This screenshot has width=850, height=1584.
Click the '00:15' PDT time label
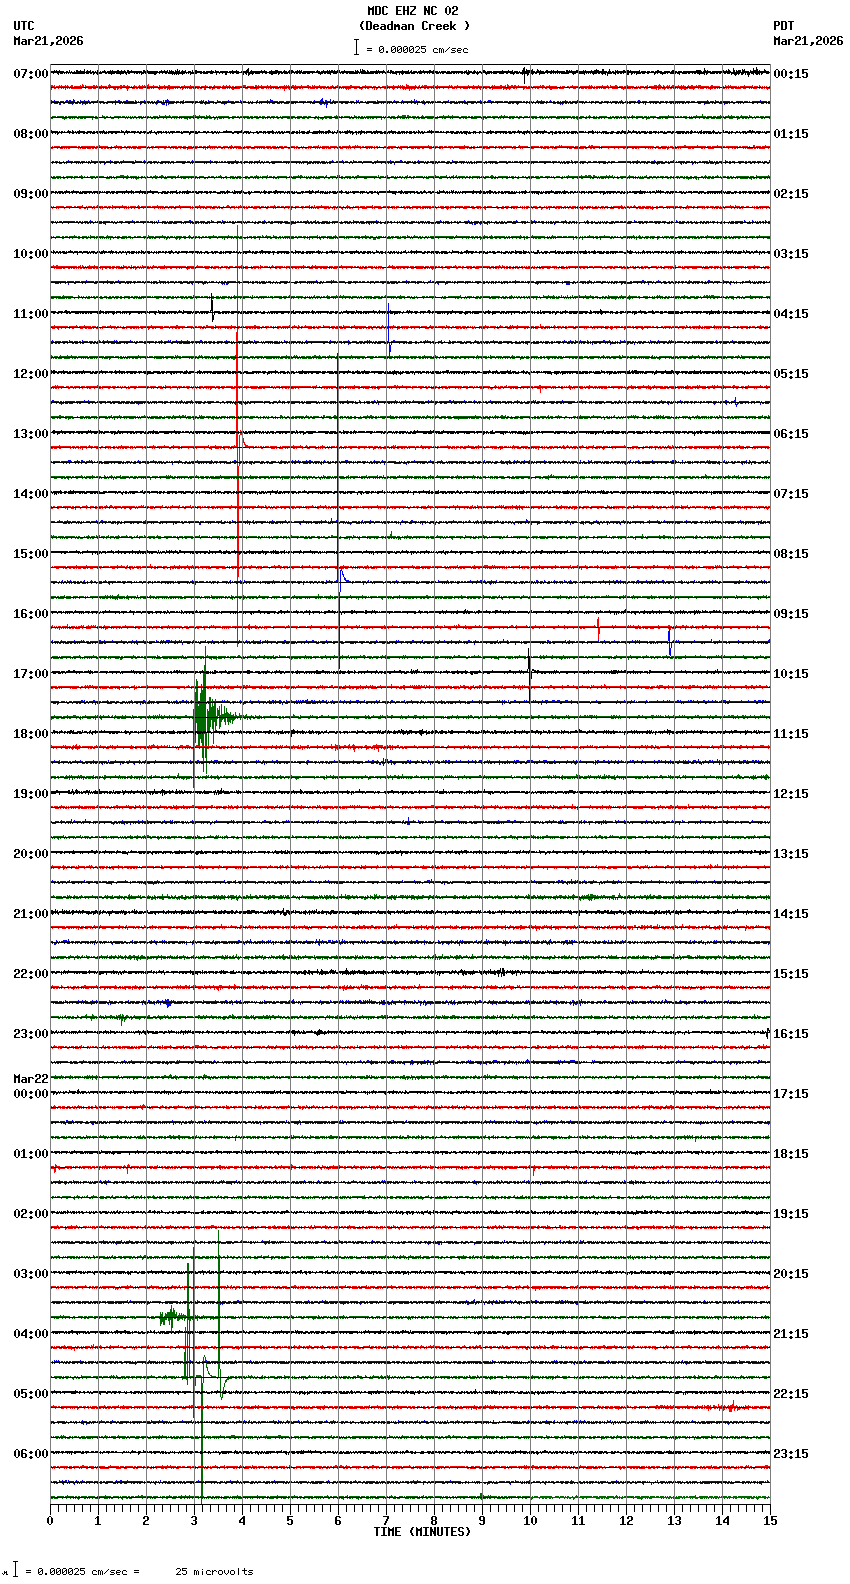click(x=791, y=74)
